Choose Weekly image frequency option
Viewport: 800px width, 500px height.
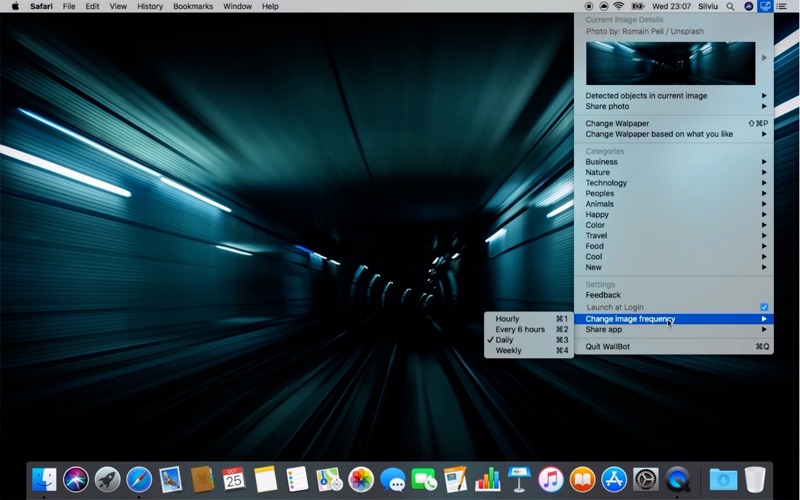[509, 351]
